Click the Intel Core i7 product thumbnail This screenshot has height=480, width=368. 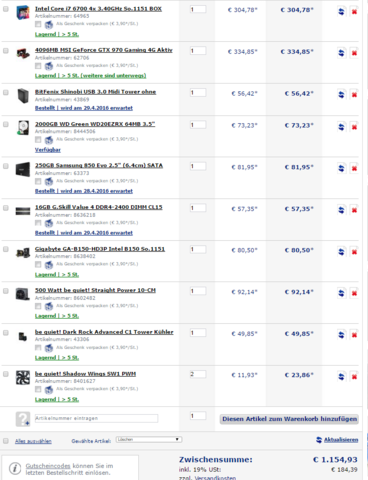click(23, 13)
